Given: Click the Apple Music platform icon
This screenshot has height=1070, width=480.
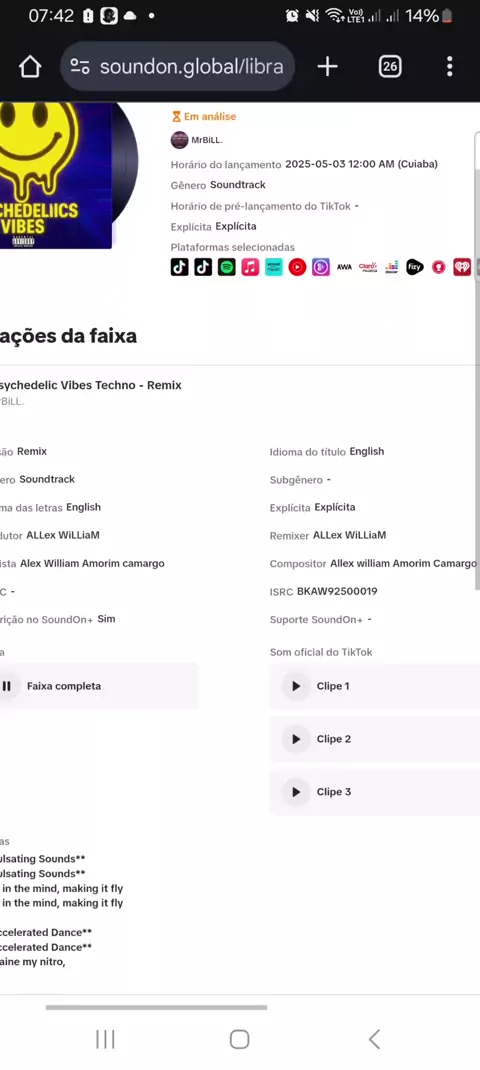Looking at the screenshot, I should (250, 267).
